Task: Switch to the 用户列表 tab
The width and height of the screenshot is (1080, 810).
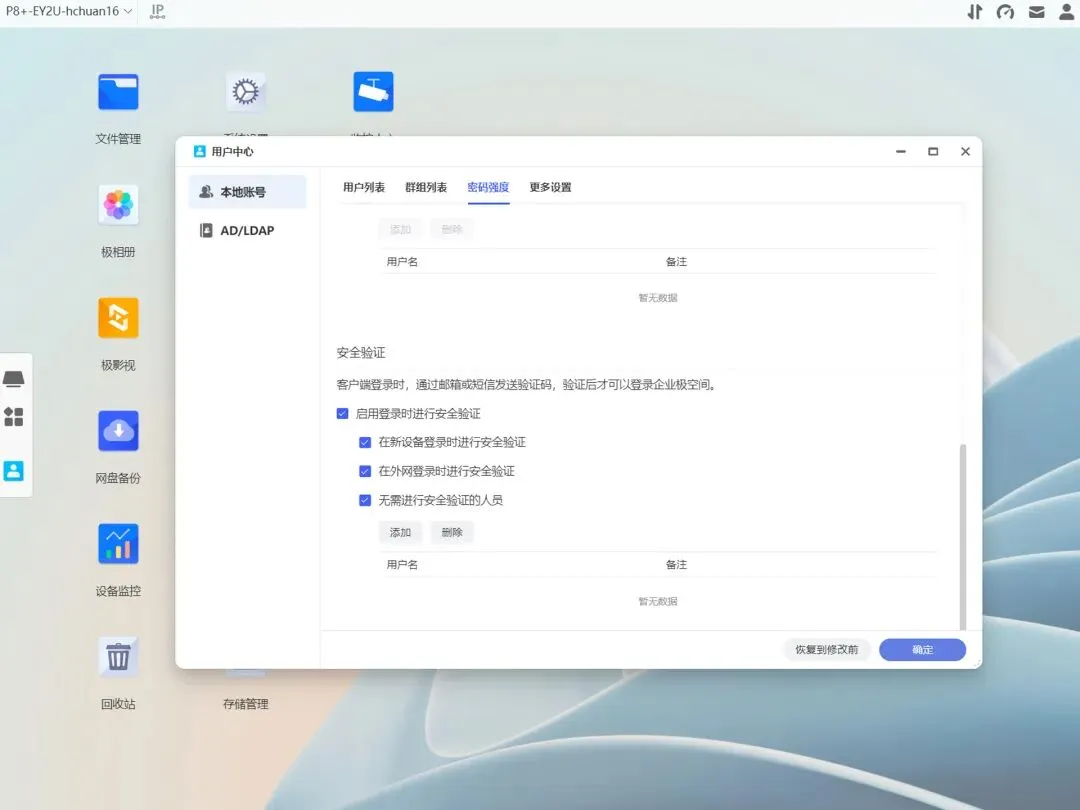Action: [364, 187]
